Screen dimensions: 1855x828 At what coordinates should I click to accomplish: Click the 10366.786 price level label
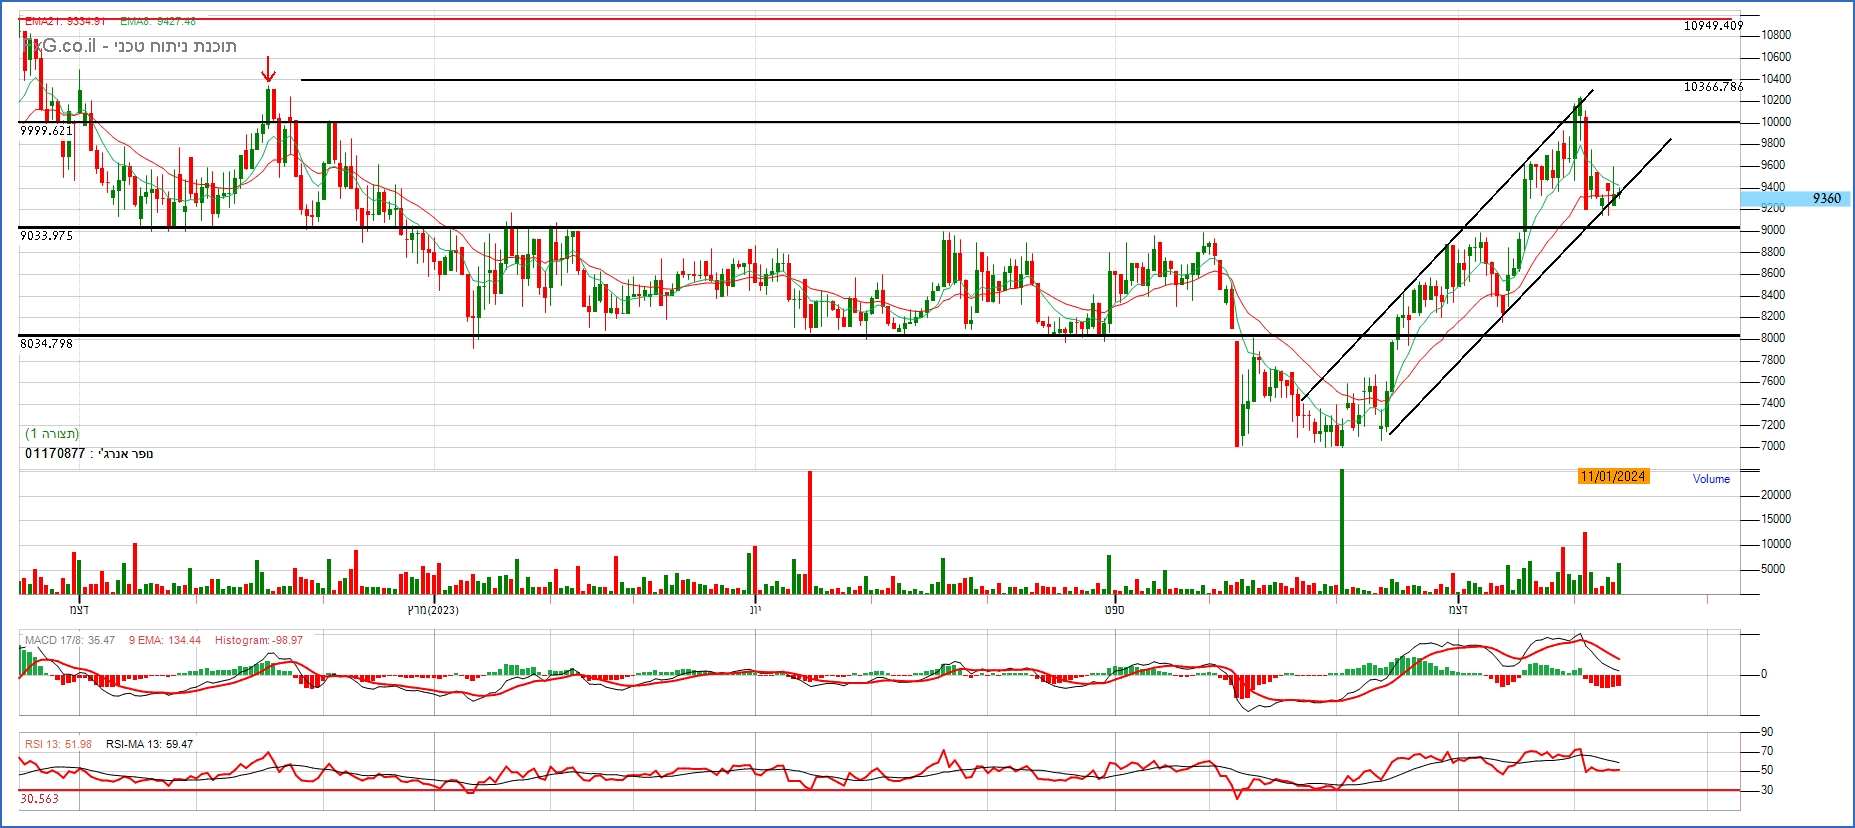click(1712, 87)
